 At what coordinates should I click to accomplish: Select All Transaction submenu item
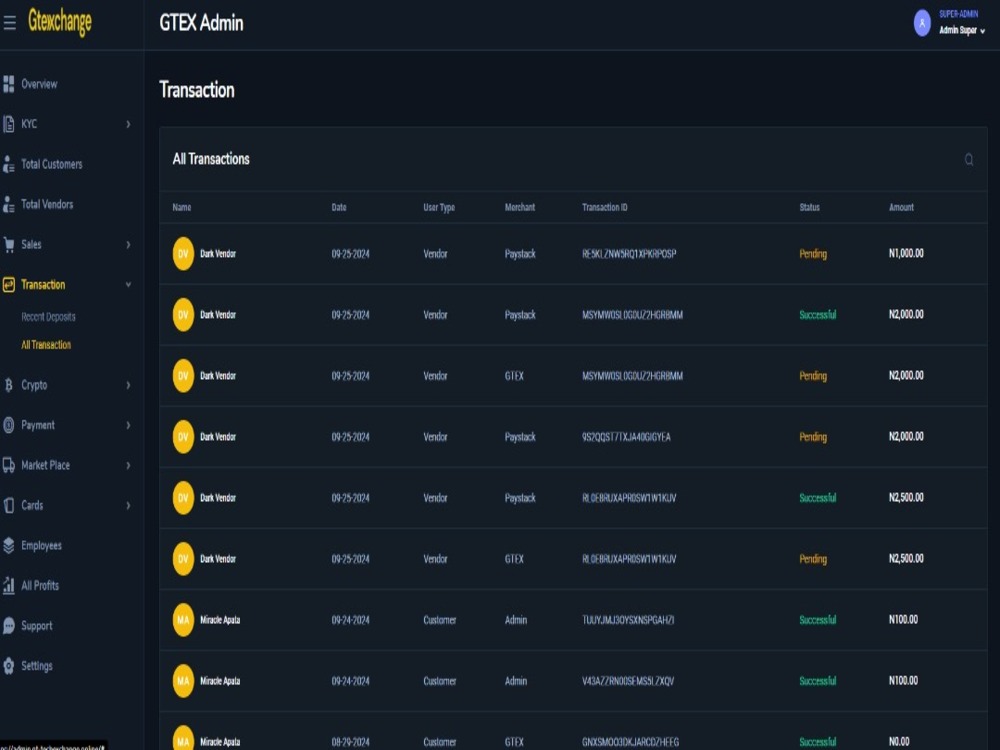click(46, 345)
